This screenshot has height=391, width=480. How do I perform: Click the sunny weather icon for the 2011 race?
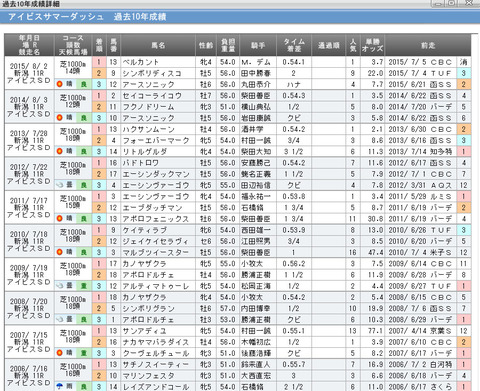(x=60, y=219)
